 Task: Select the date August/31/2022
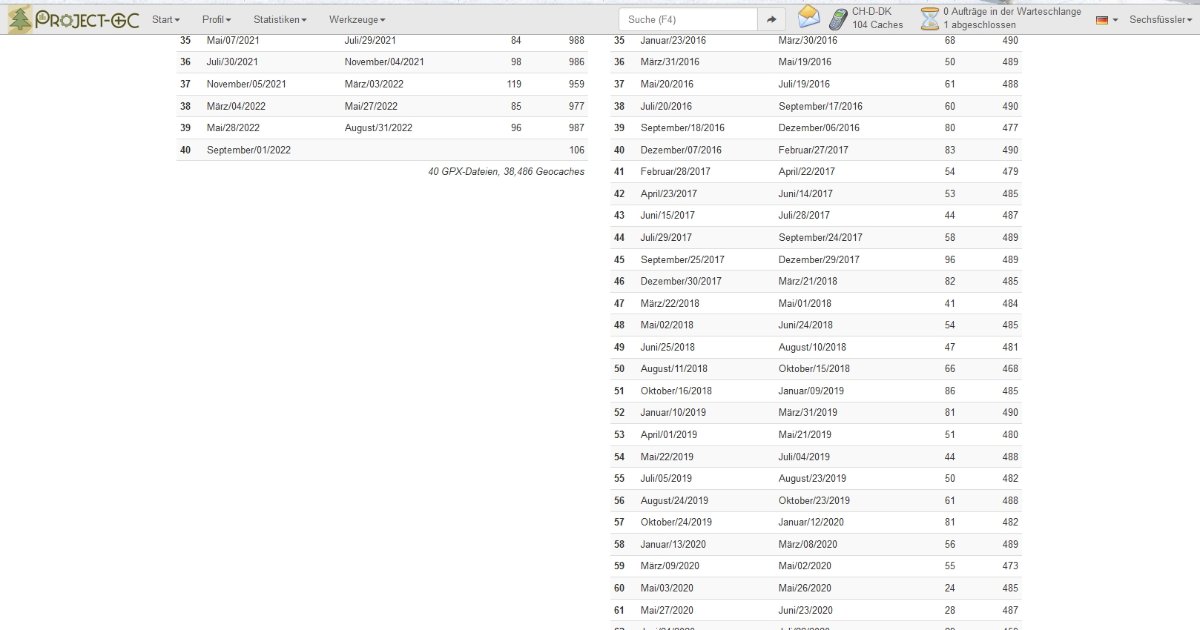coord(379,128)
